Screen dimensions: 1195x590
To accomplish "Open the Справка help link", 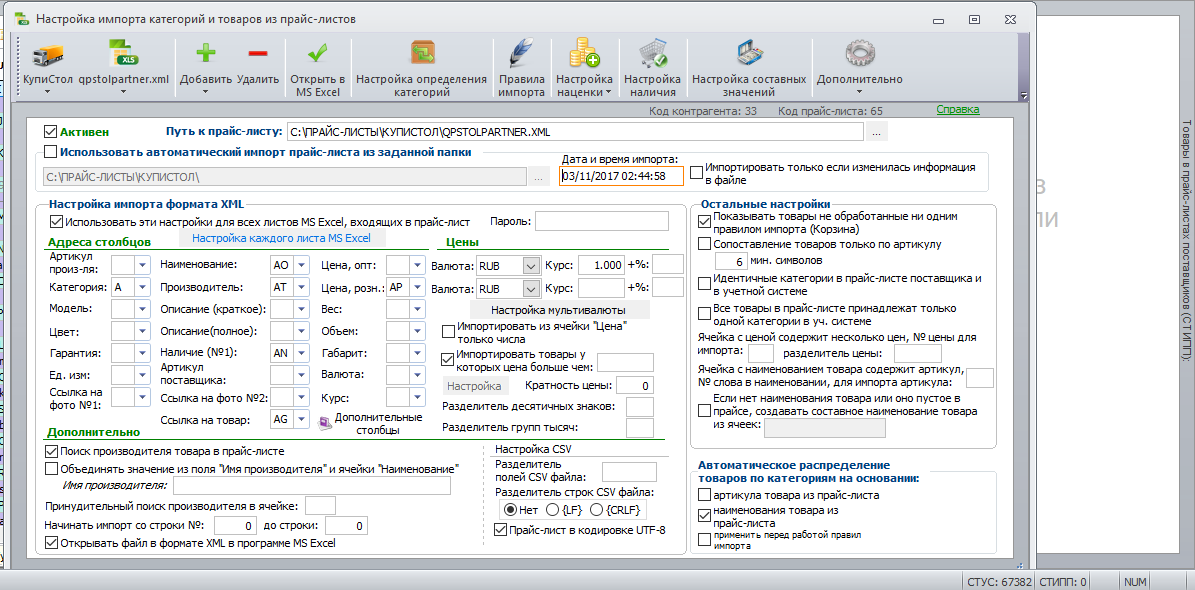I will point(957,110).
